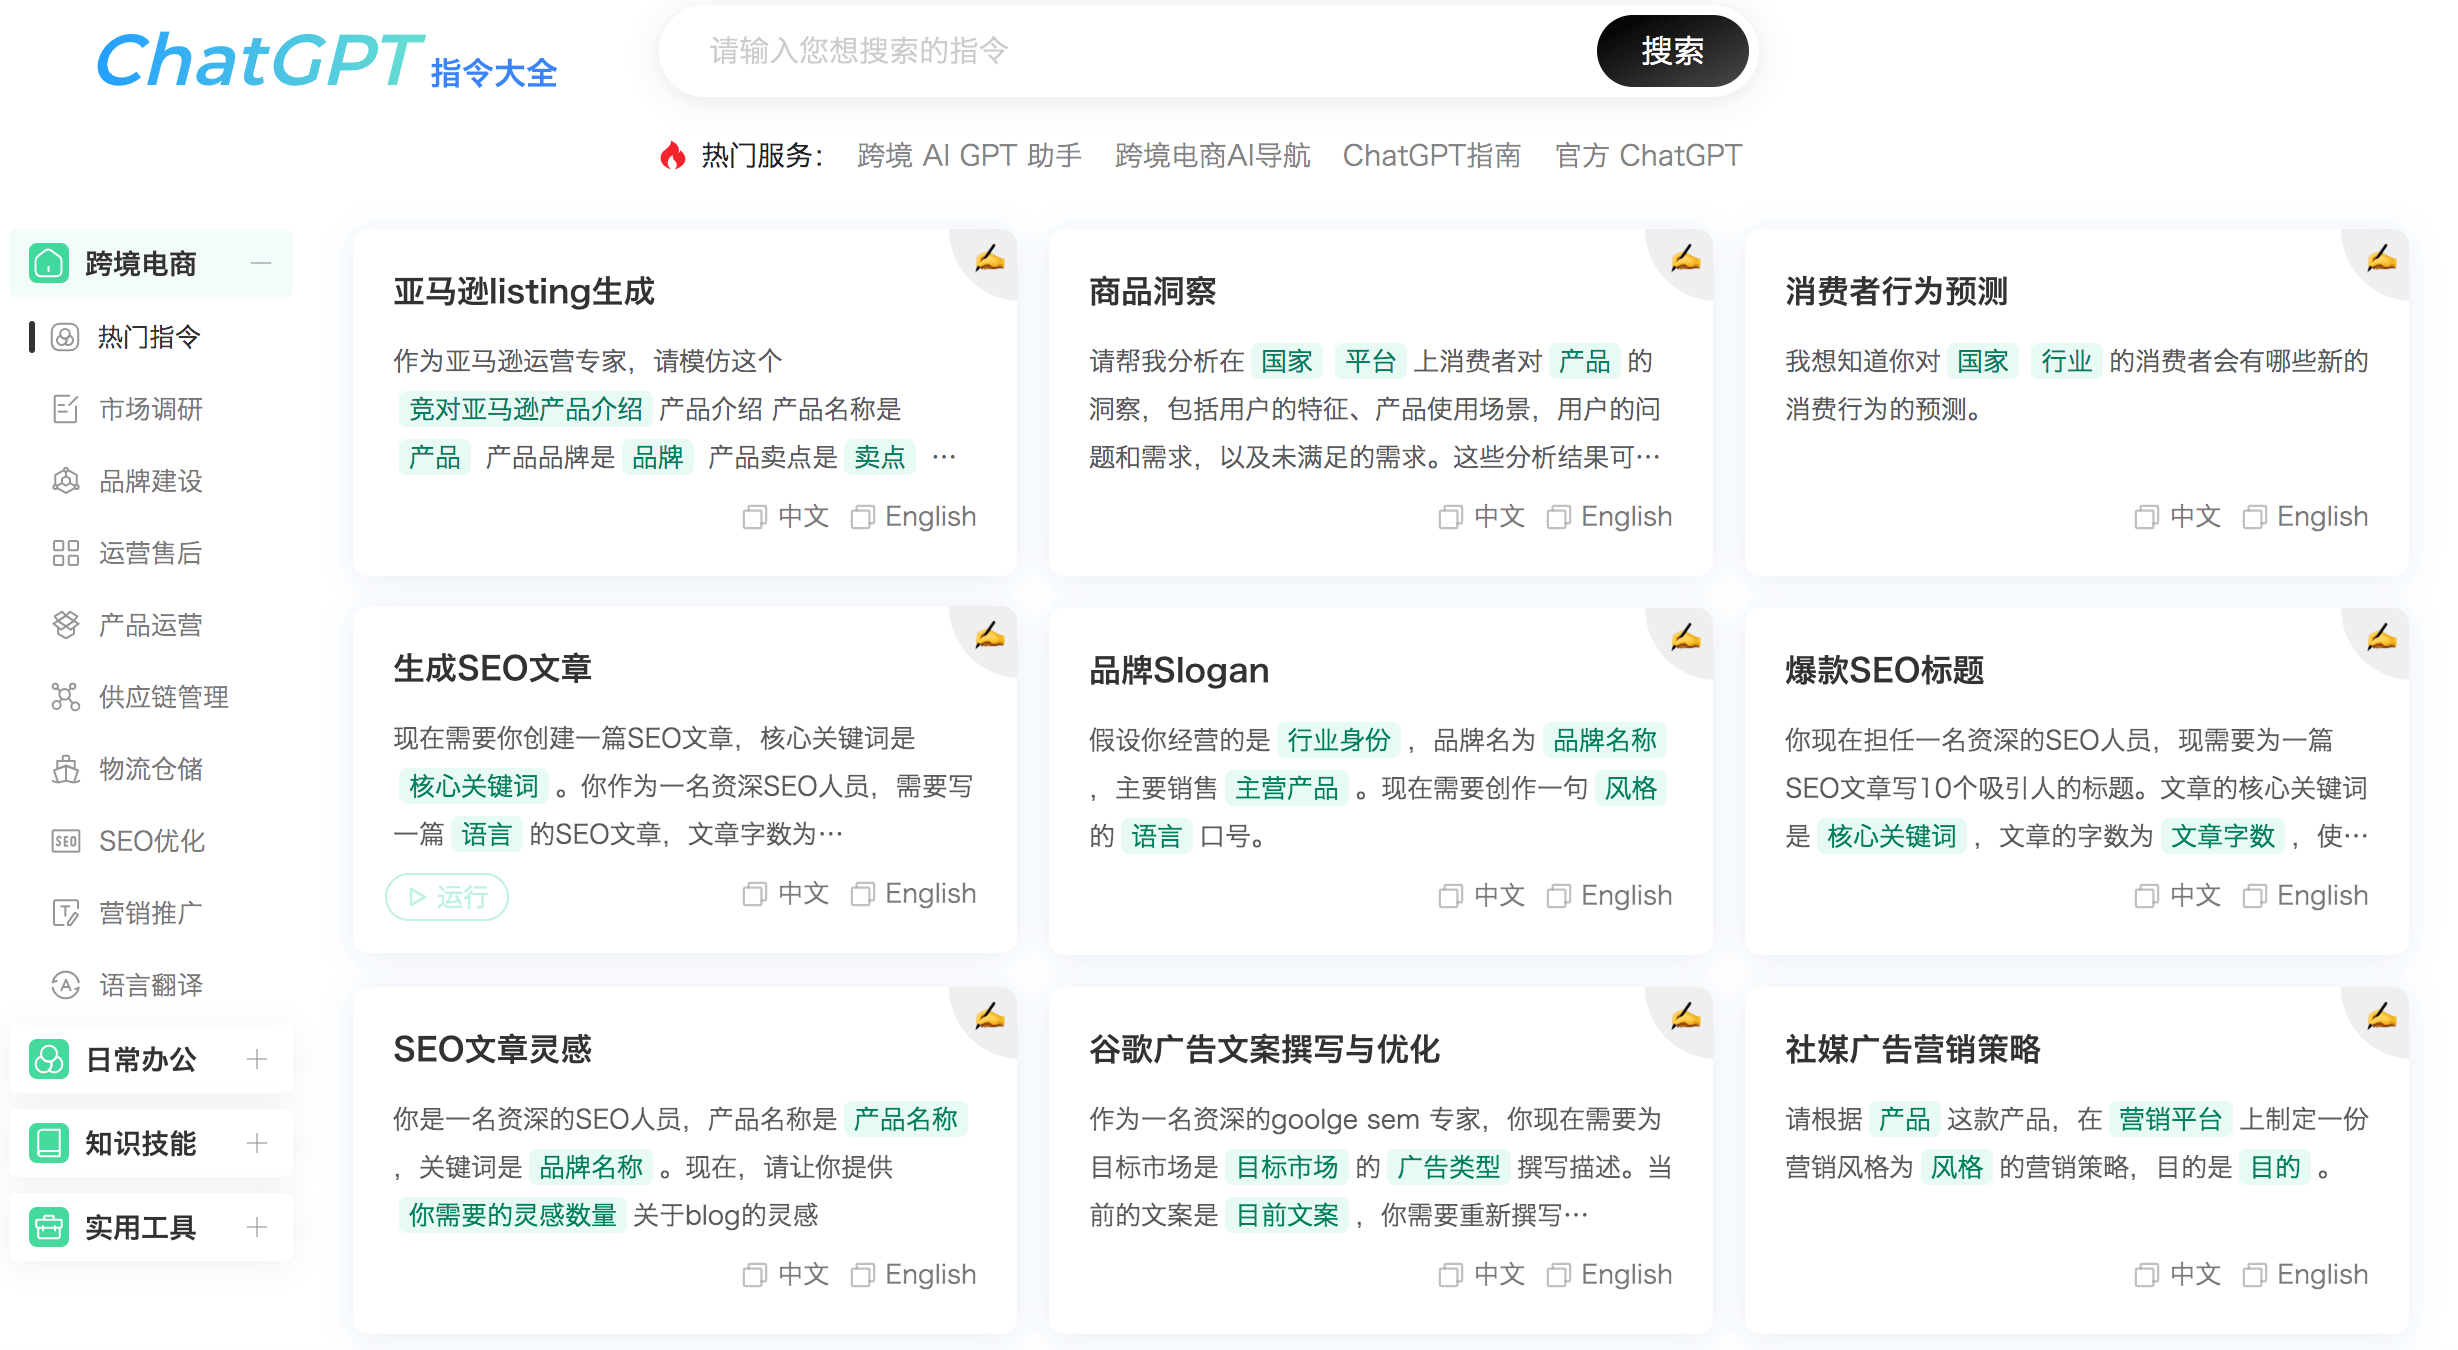Click the 搜索 search button

[1672, 51]
